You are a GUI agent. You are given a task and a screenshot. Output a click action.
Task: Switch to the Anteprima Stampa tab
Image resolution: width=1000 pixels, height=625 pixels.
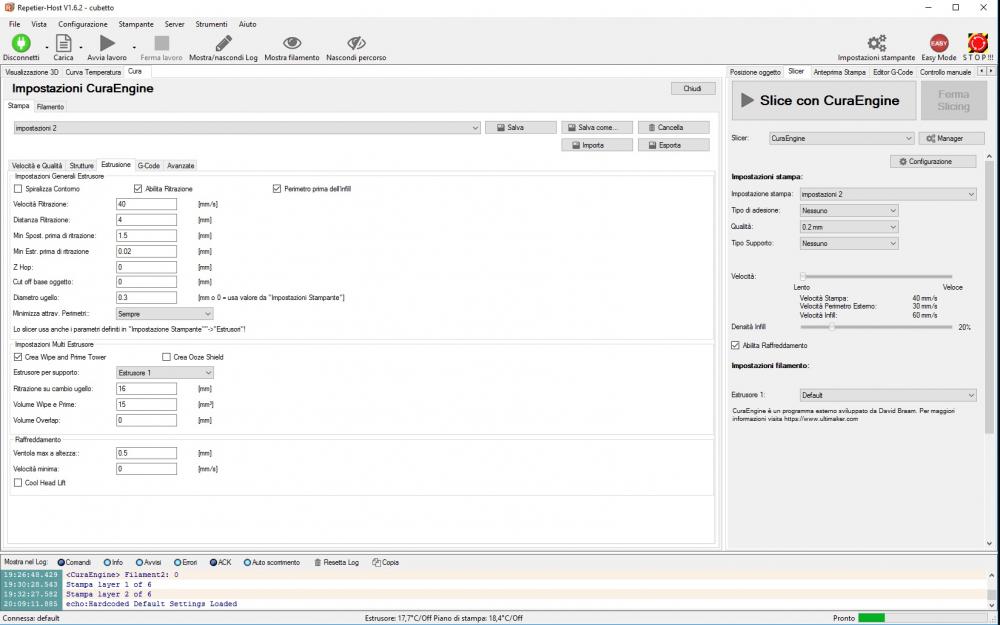pyautogui.click(x=839, y=72)
